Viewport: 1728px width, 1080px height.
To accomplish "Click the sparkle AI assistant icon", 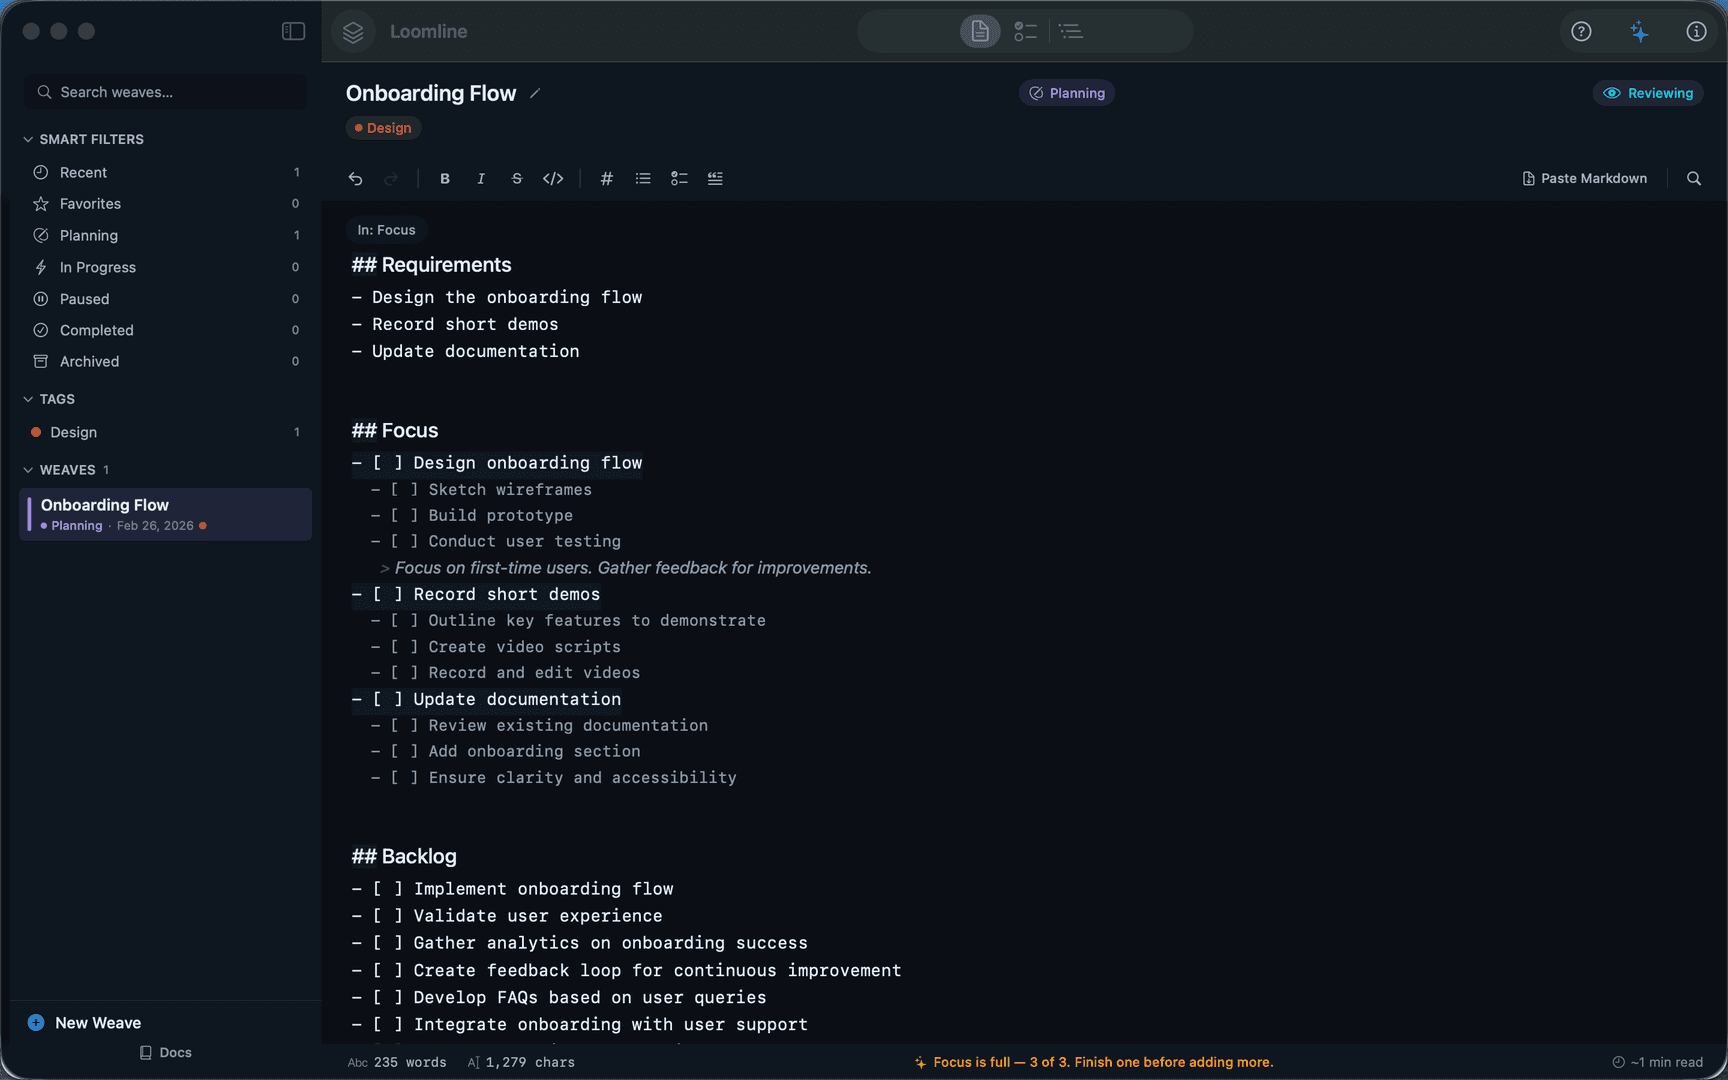I will pyautogui.click(x=1639, y=31).
